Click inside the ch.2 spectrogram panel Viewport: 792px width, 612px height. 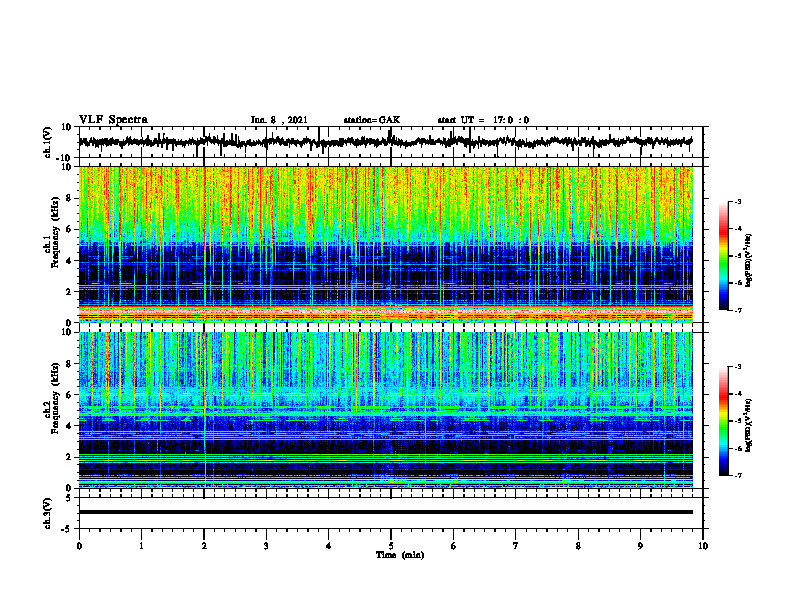385,410
